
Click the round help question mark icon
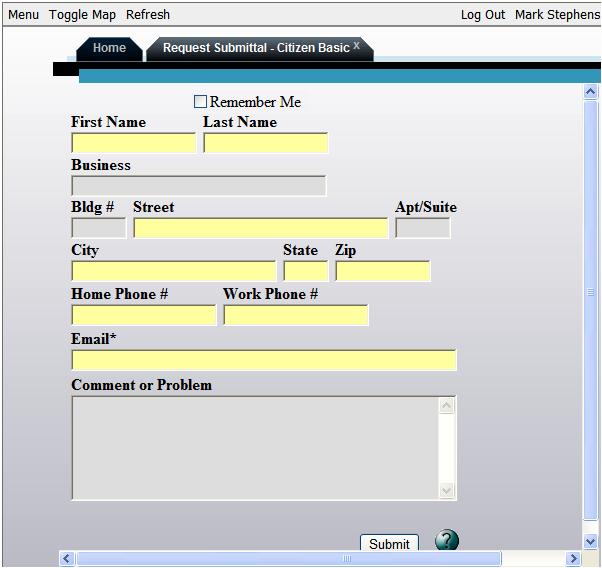pyautogui.click(x=447, y=540)
